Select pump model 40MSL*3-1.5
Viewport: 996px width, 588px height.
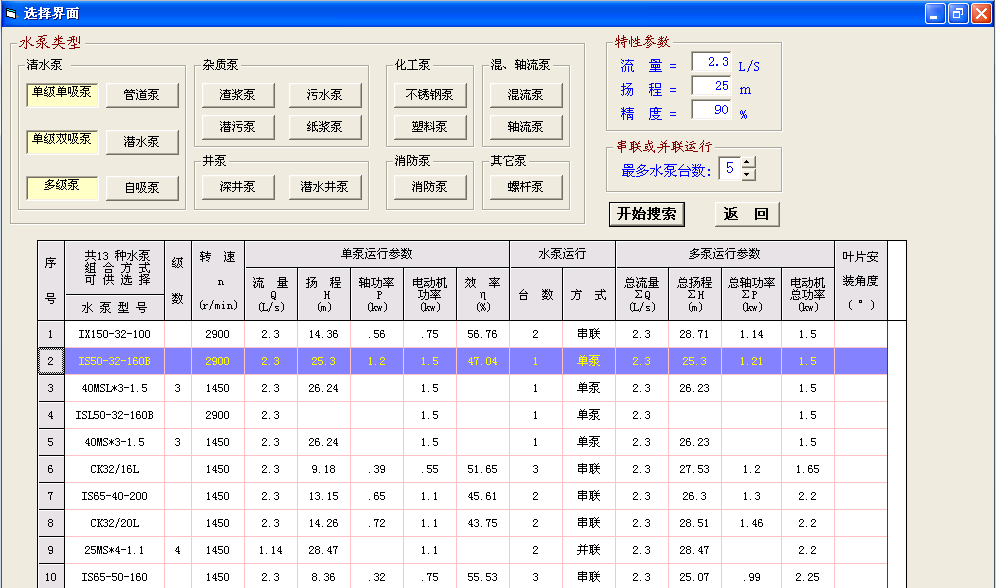(x=114, y=388)
